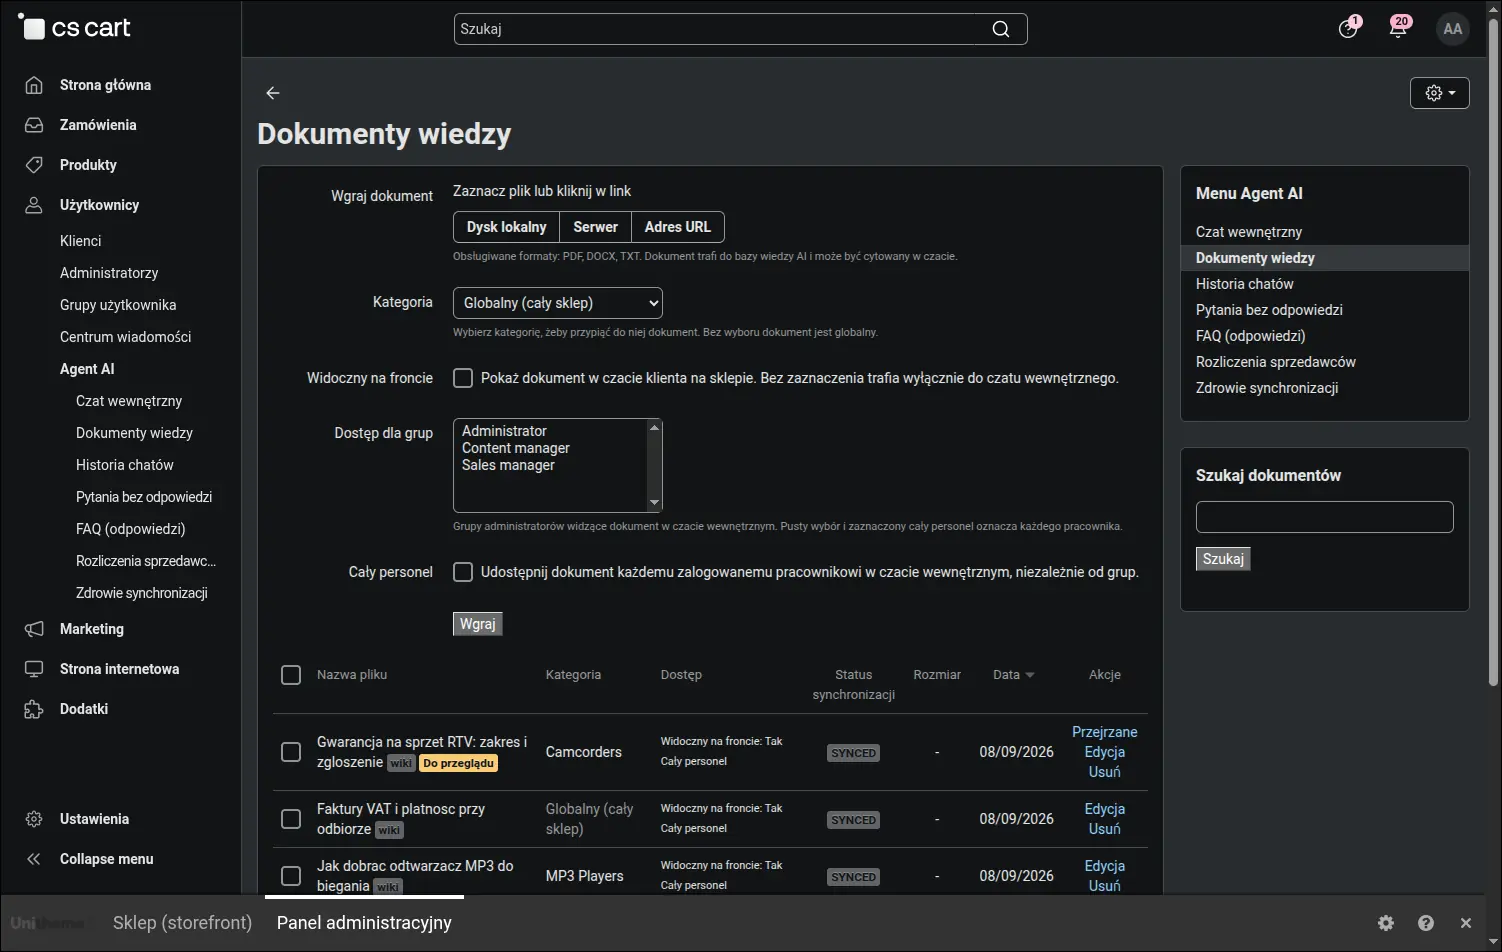Open Pytania bez odpowiedzi in Menu Agent AI
Viewport: 1502px width, 952px height.
[1269, 310]
